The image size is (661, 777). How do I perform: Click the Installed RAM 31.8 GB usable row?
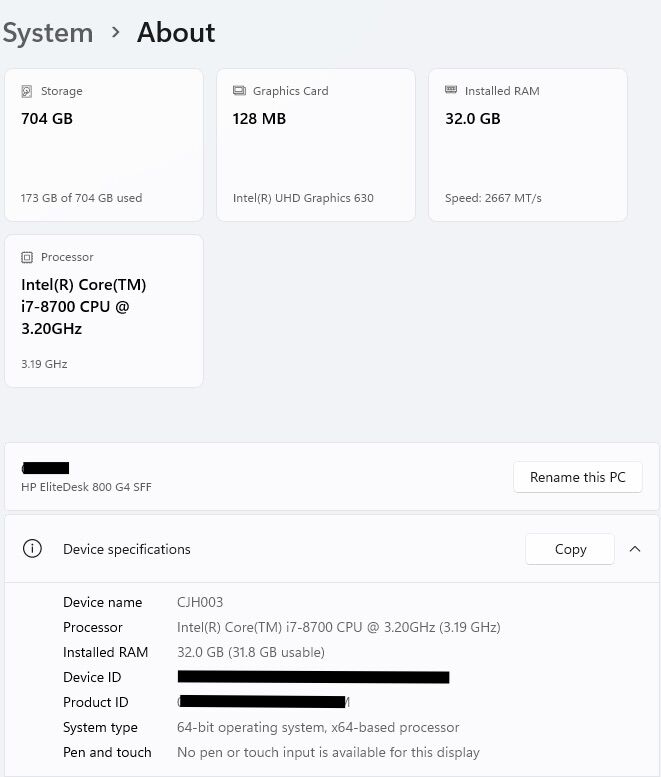click(x=250, y=652)
